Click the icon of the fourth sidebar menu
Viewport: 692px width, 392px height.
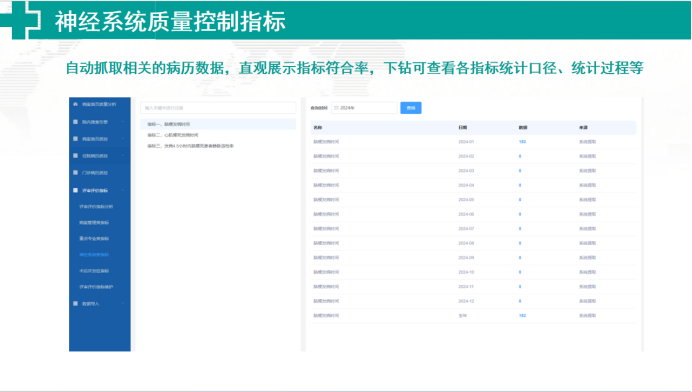75,155
